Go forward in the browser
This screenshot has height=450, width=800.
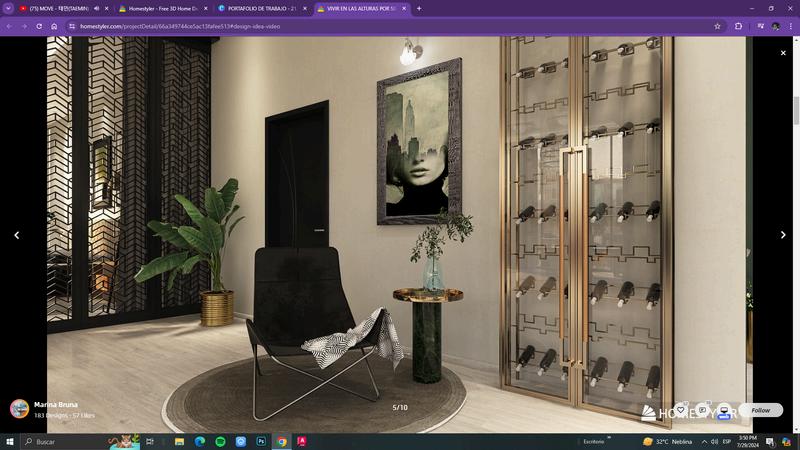click(x=24, y=26)
